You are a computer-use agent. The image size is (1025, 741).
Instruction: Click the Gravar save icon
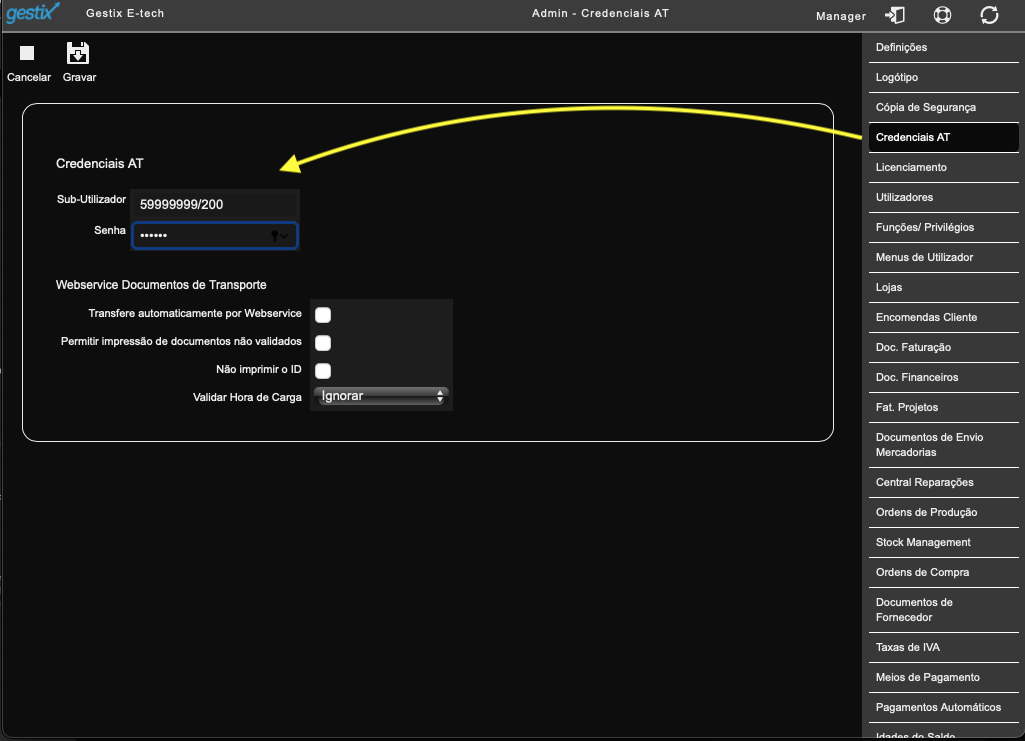click(x=78, y=53)
